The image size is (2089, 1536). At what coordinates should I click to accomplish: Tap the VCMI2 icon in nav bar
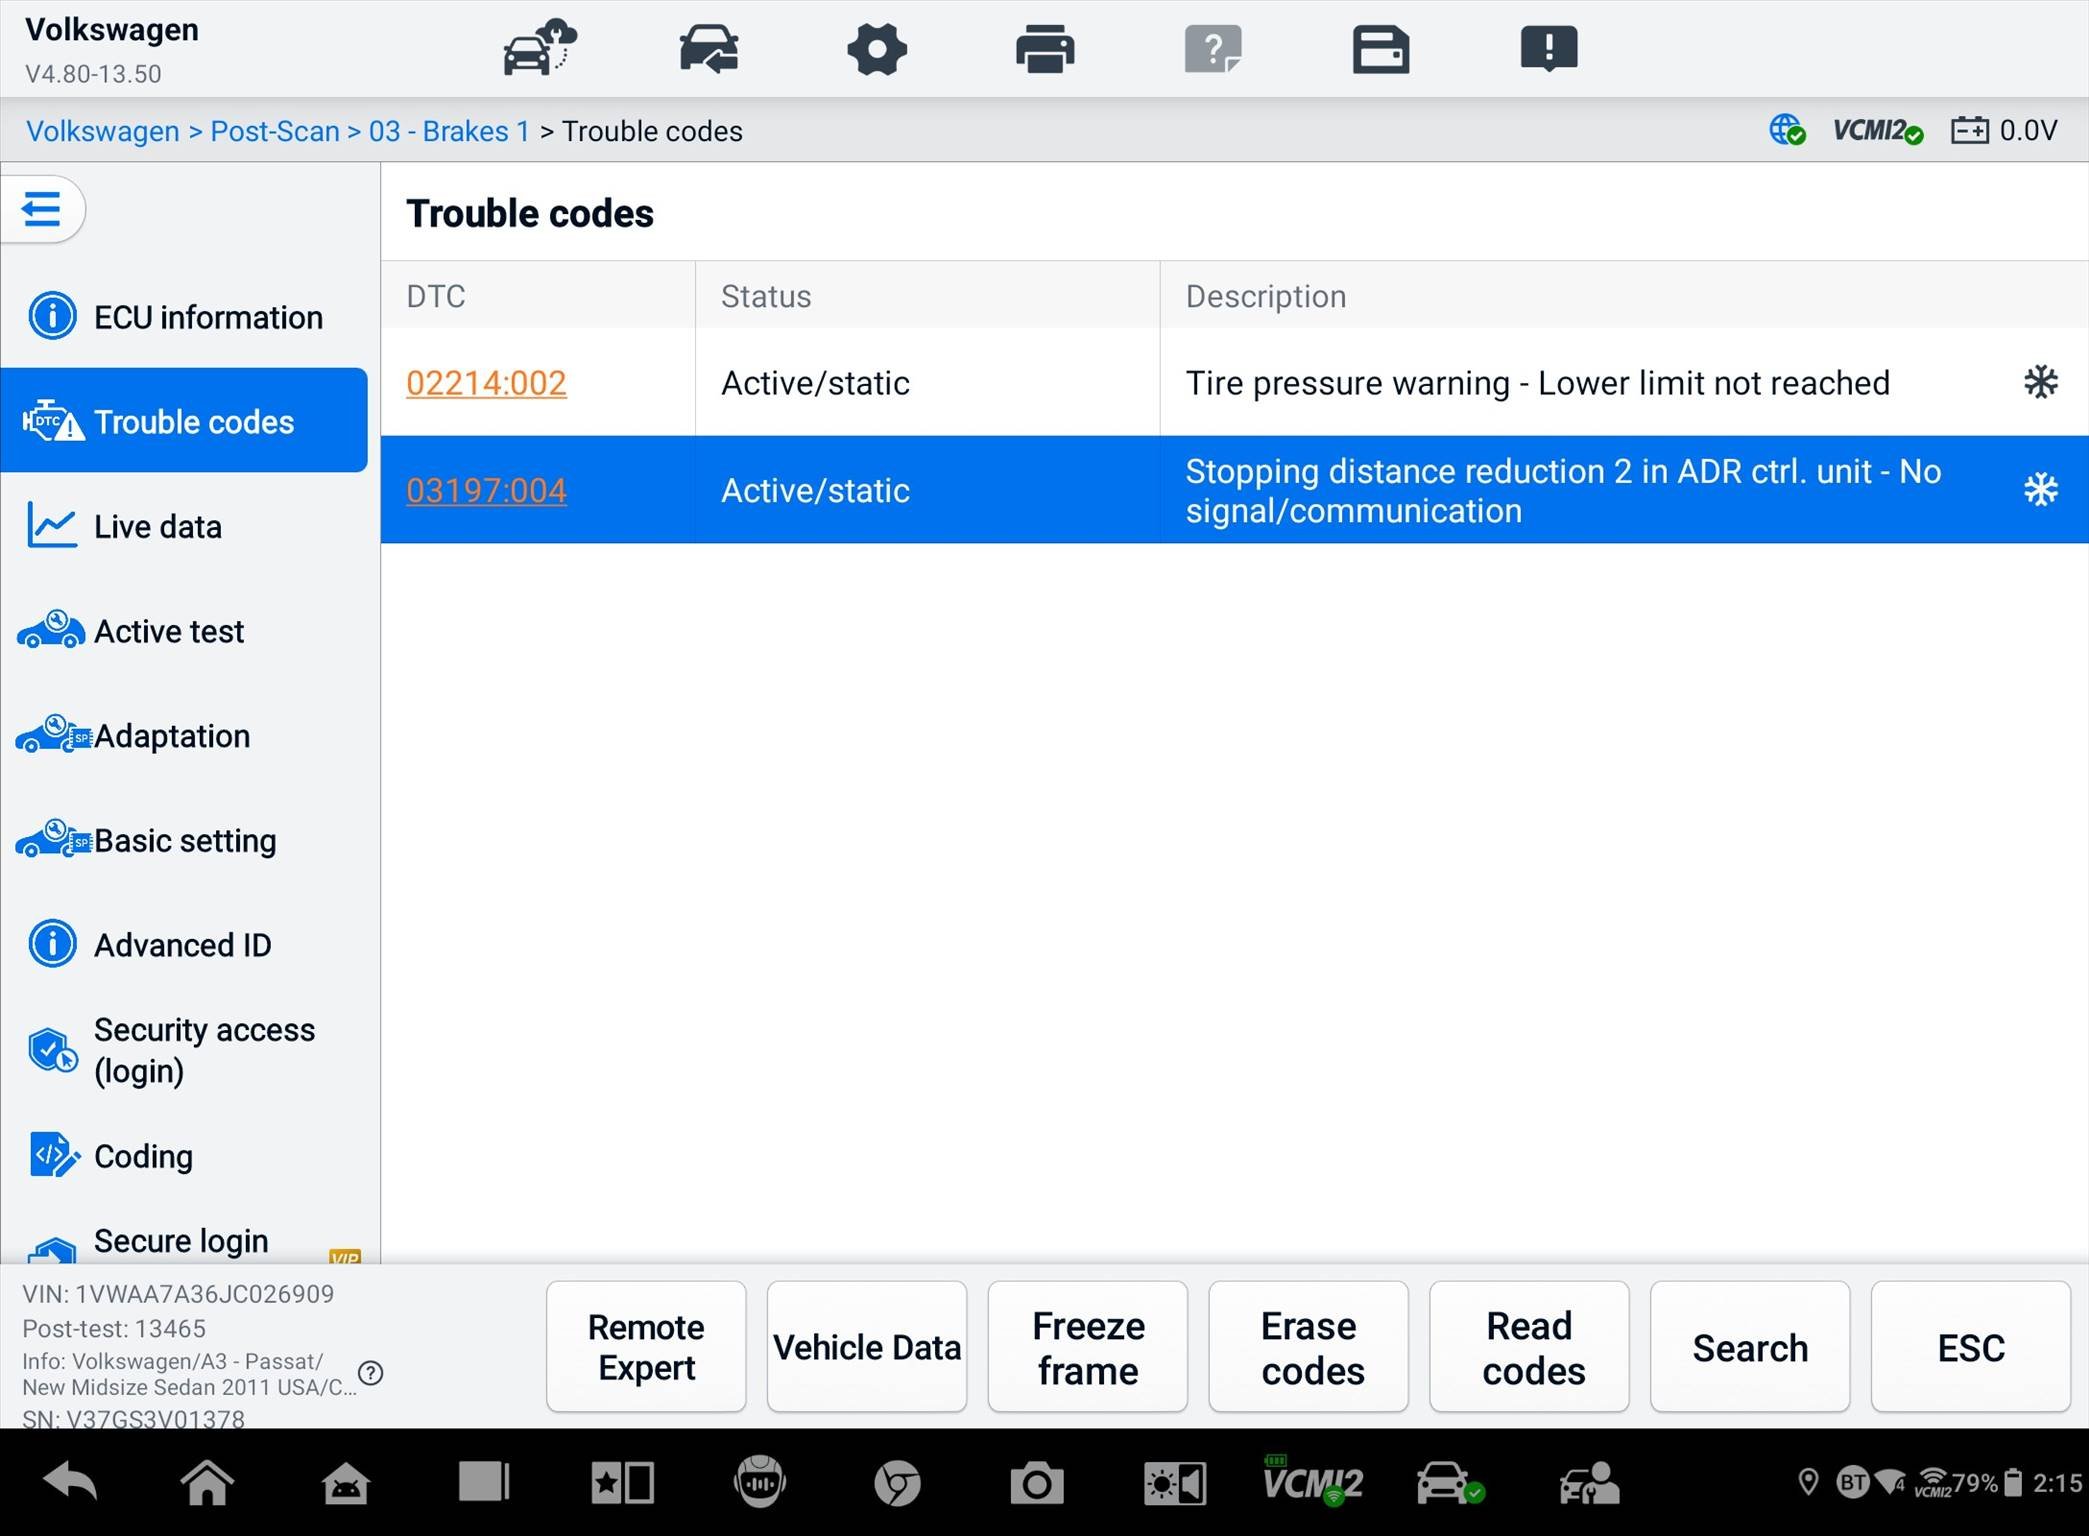click(1312, 1481)
